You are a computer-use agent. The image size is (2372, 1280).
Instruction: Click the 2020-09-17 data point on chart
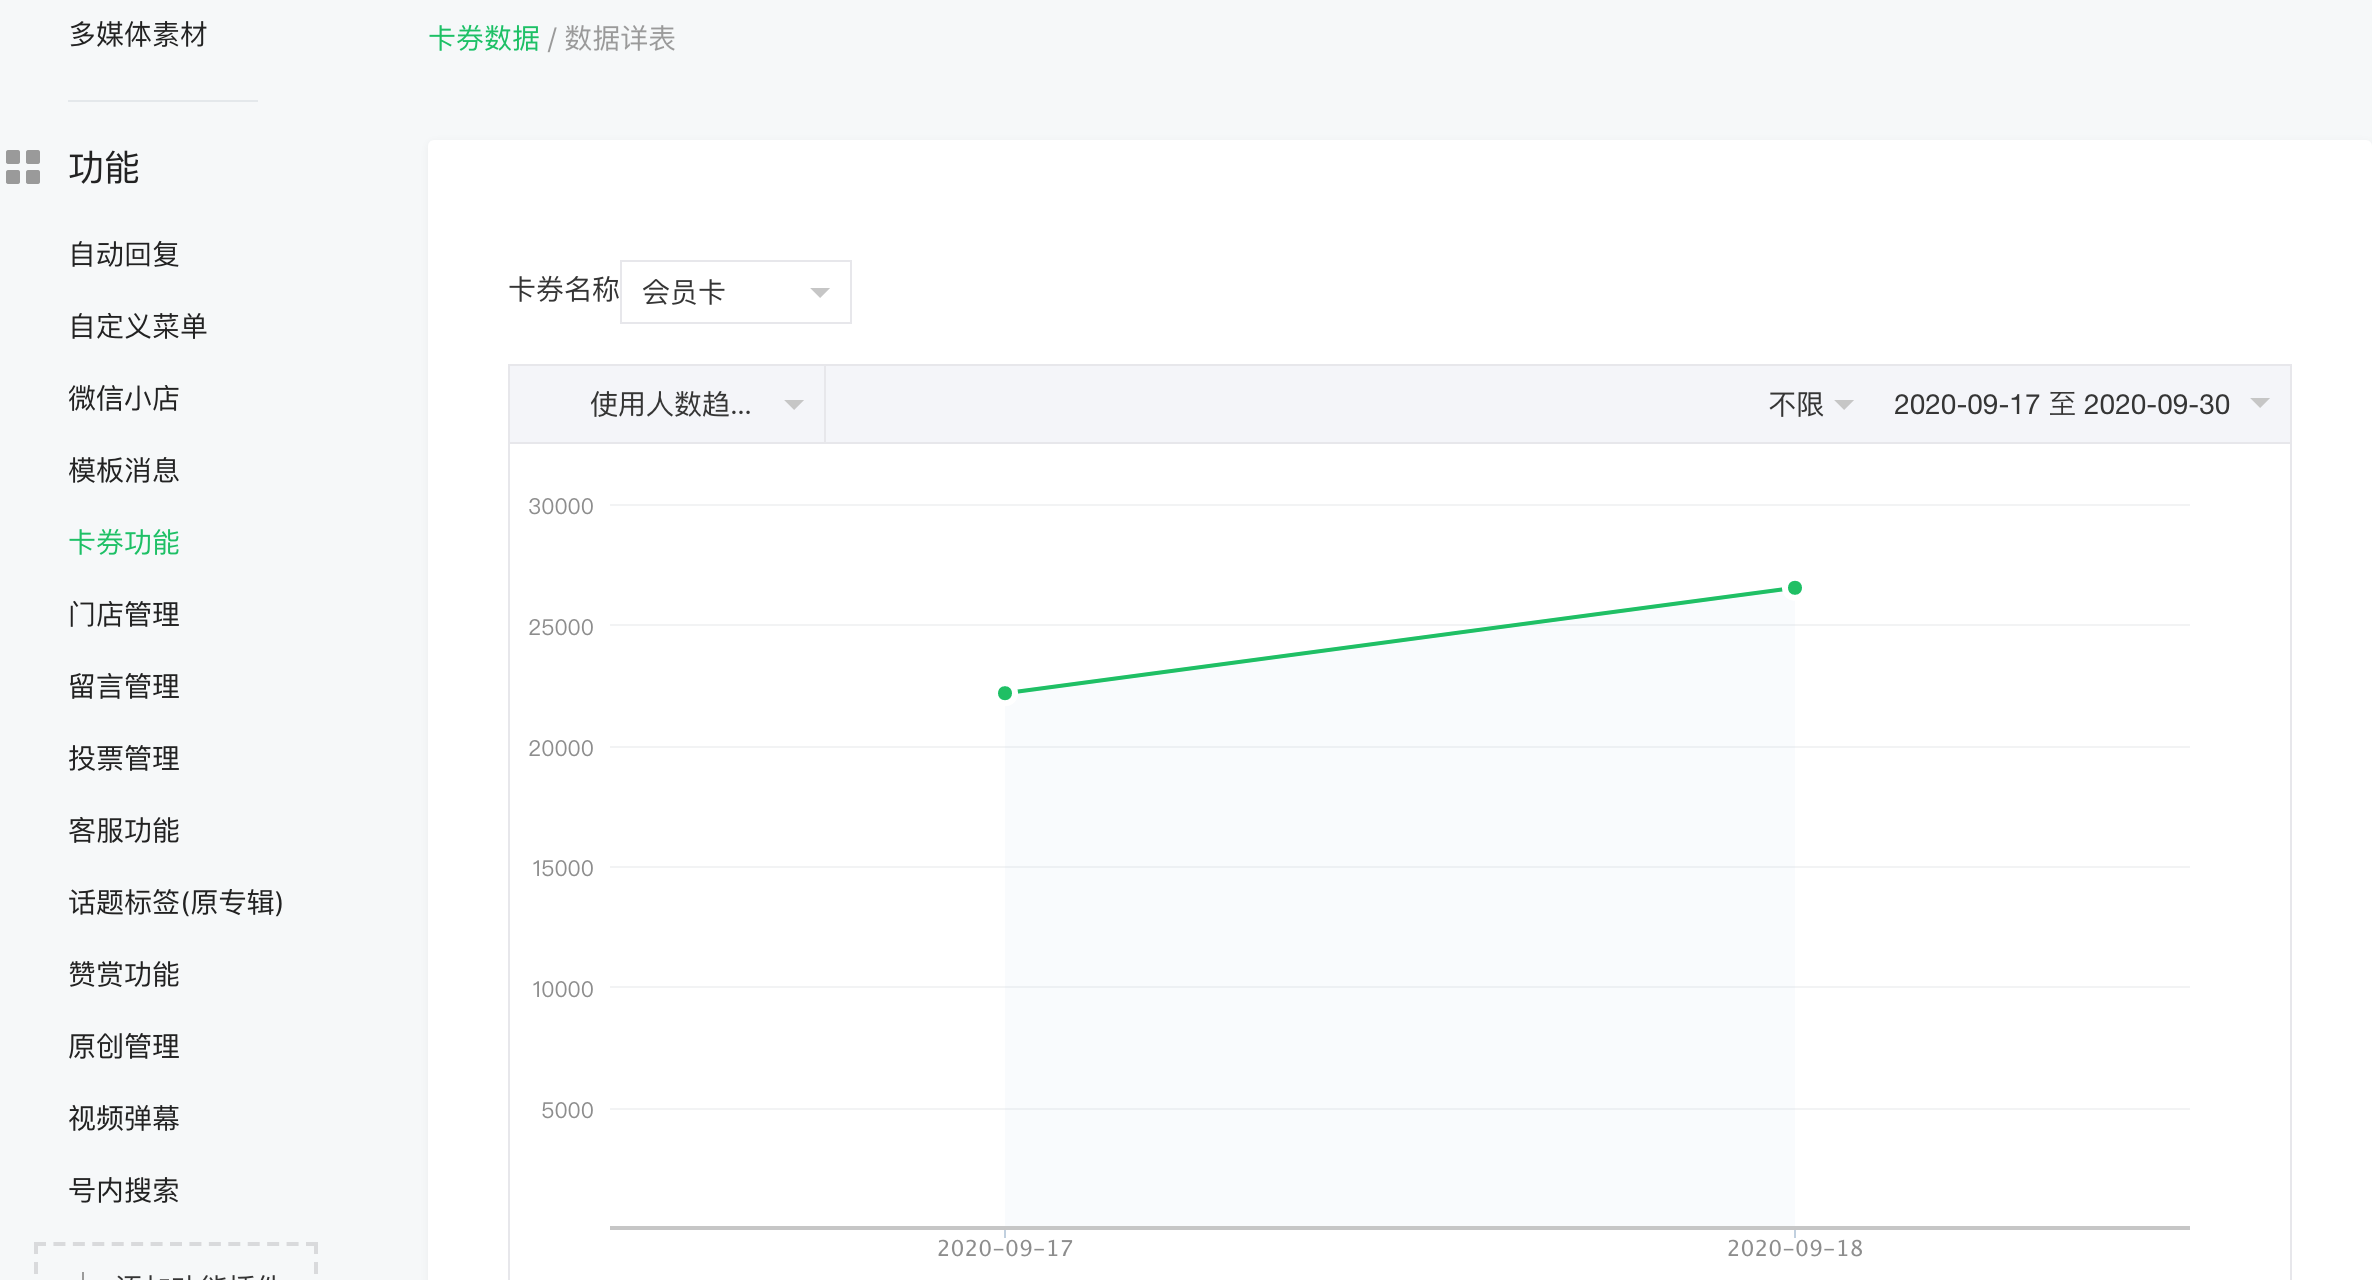coord(1005,693)
